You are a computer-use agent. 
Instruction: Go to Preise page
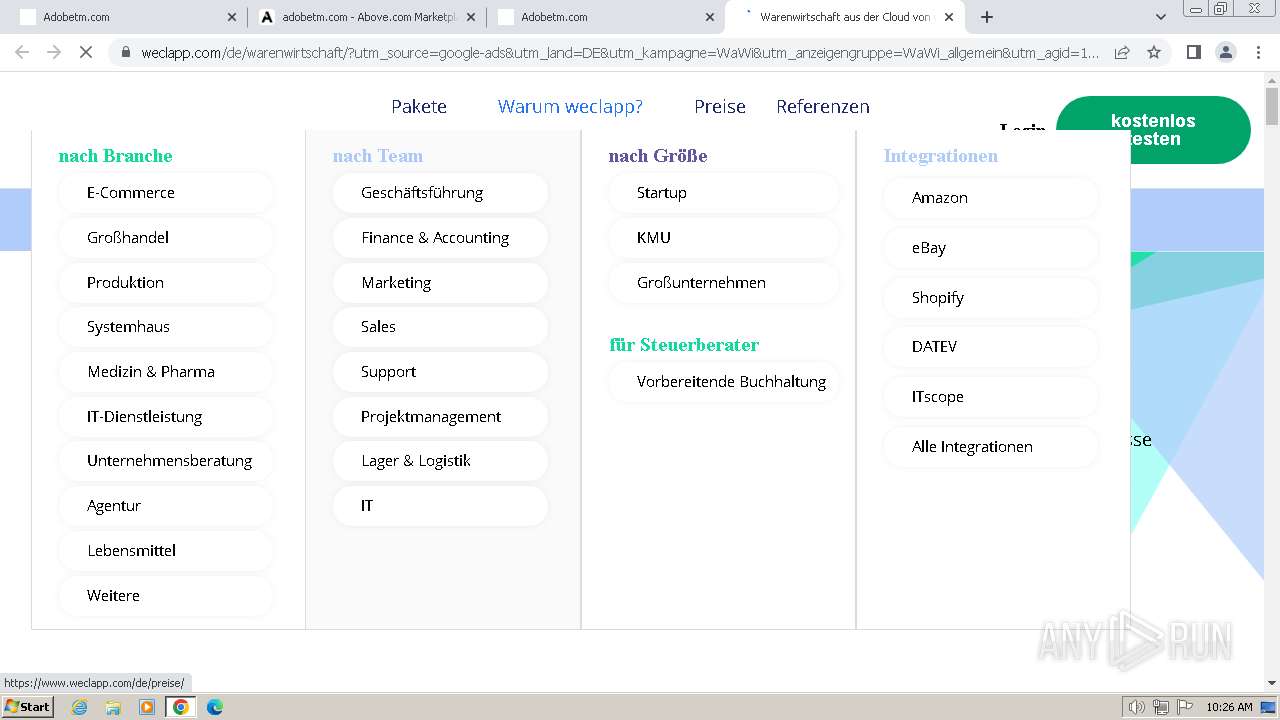[720, 107]
